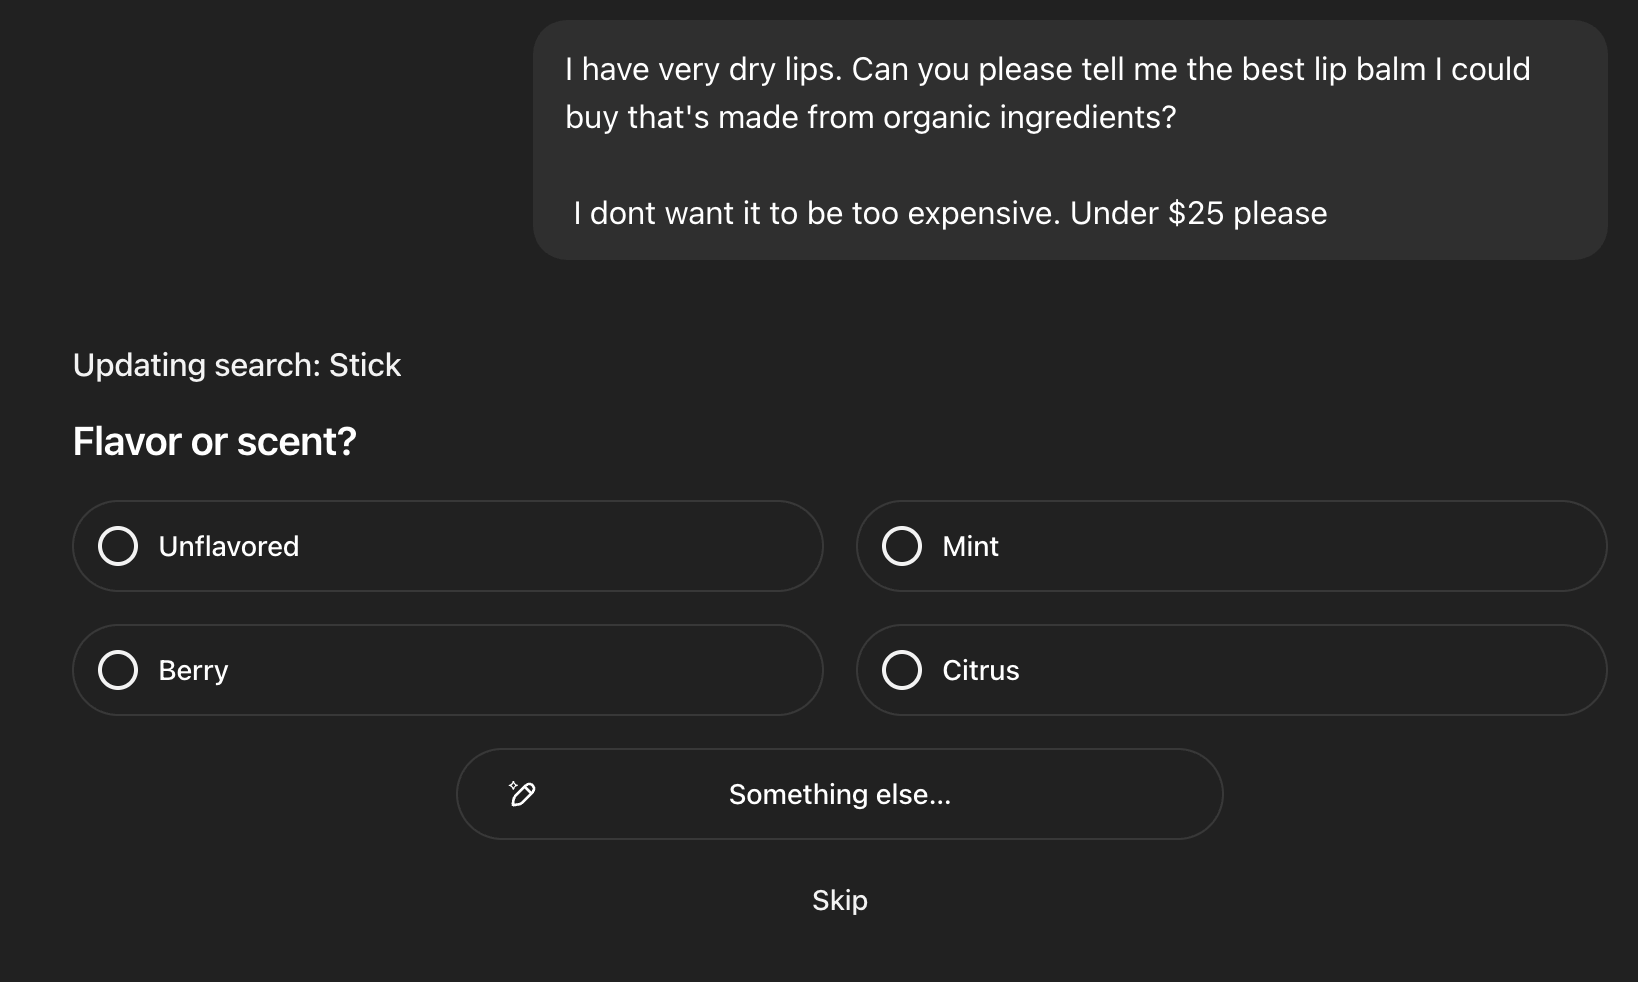The image size is (1638, 982).
Task: Click the "Under $25 please" message line
Action: [x=1198, y=213]
